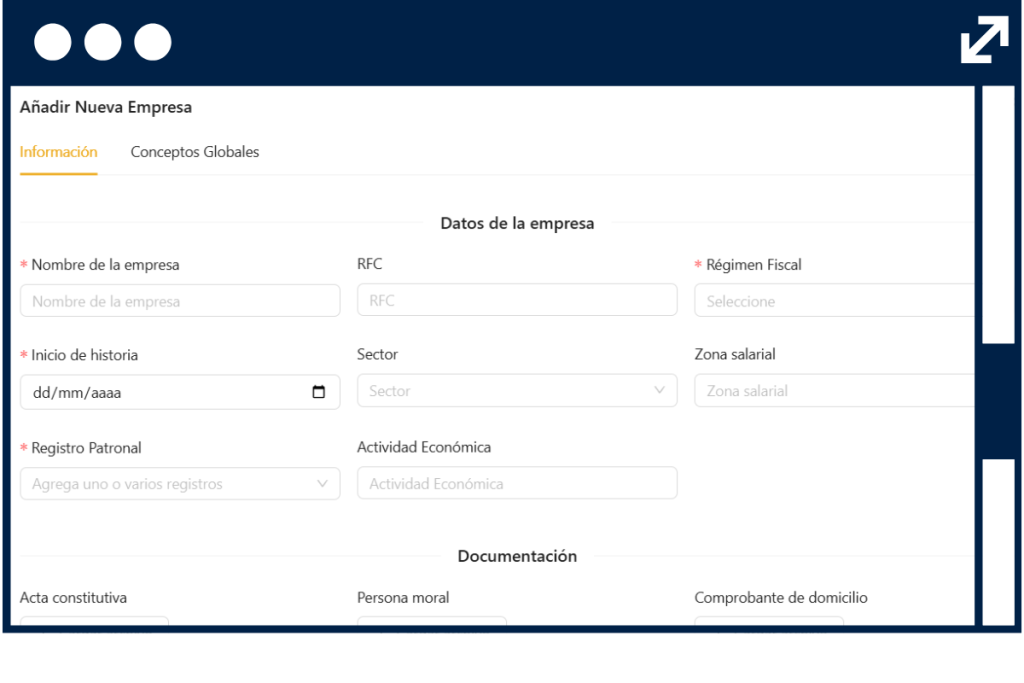Click the RFC input field
The height and width of the screenshot is (683, 1024).
pyautogui.click(x=517, y=299)
